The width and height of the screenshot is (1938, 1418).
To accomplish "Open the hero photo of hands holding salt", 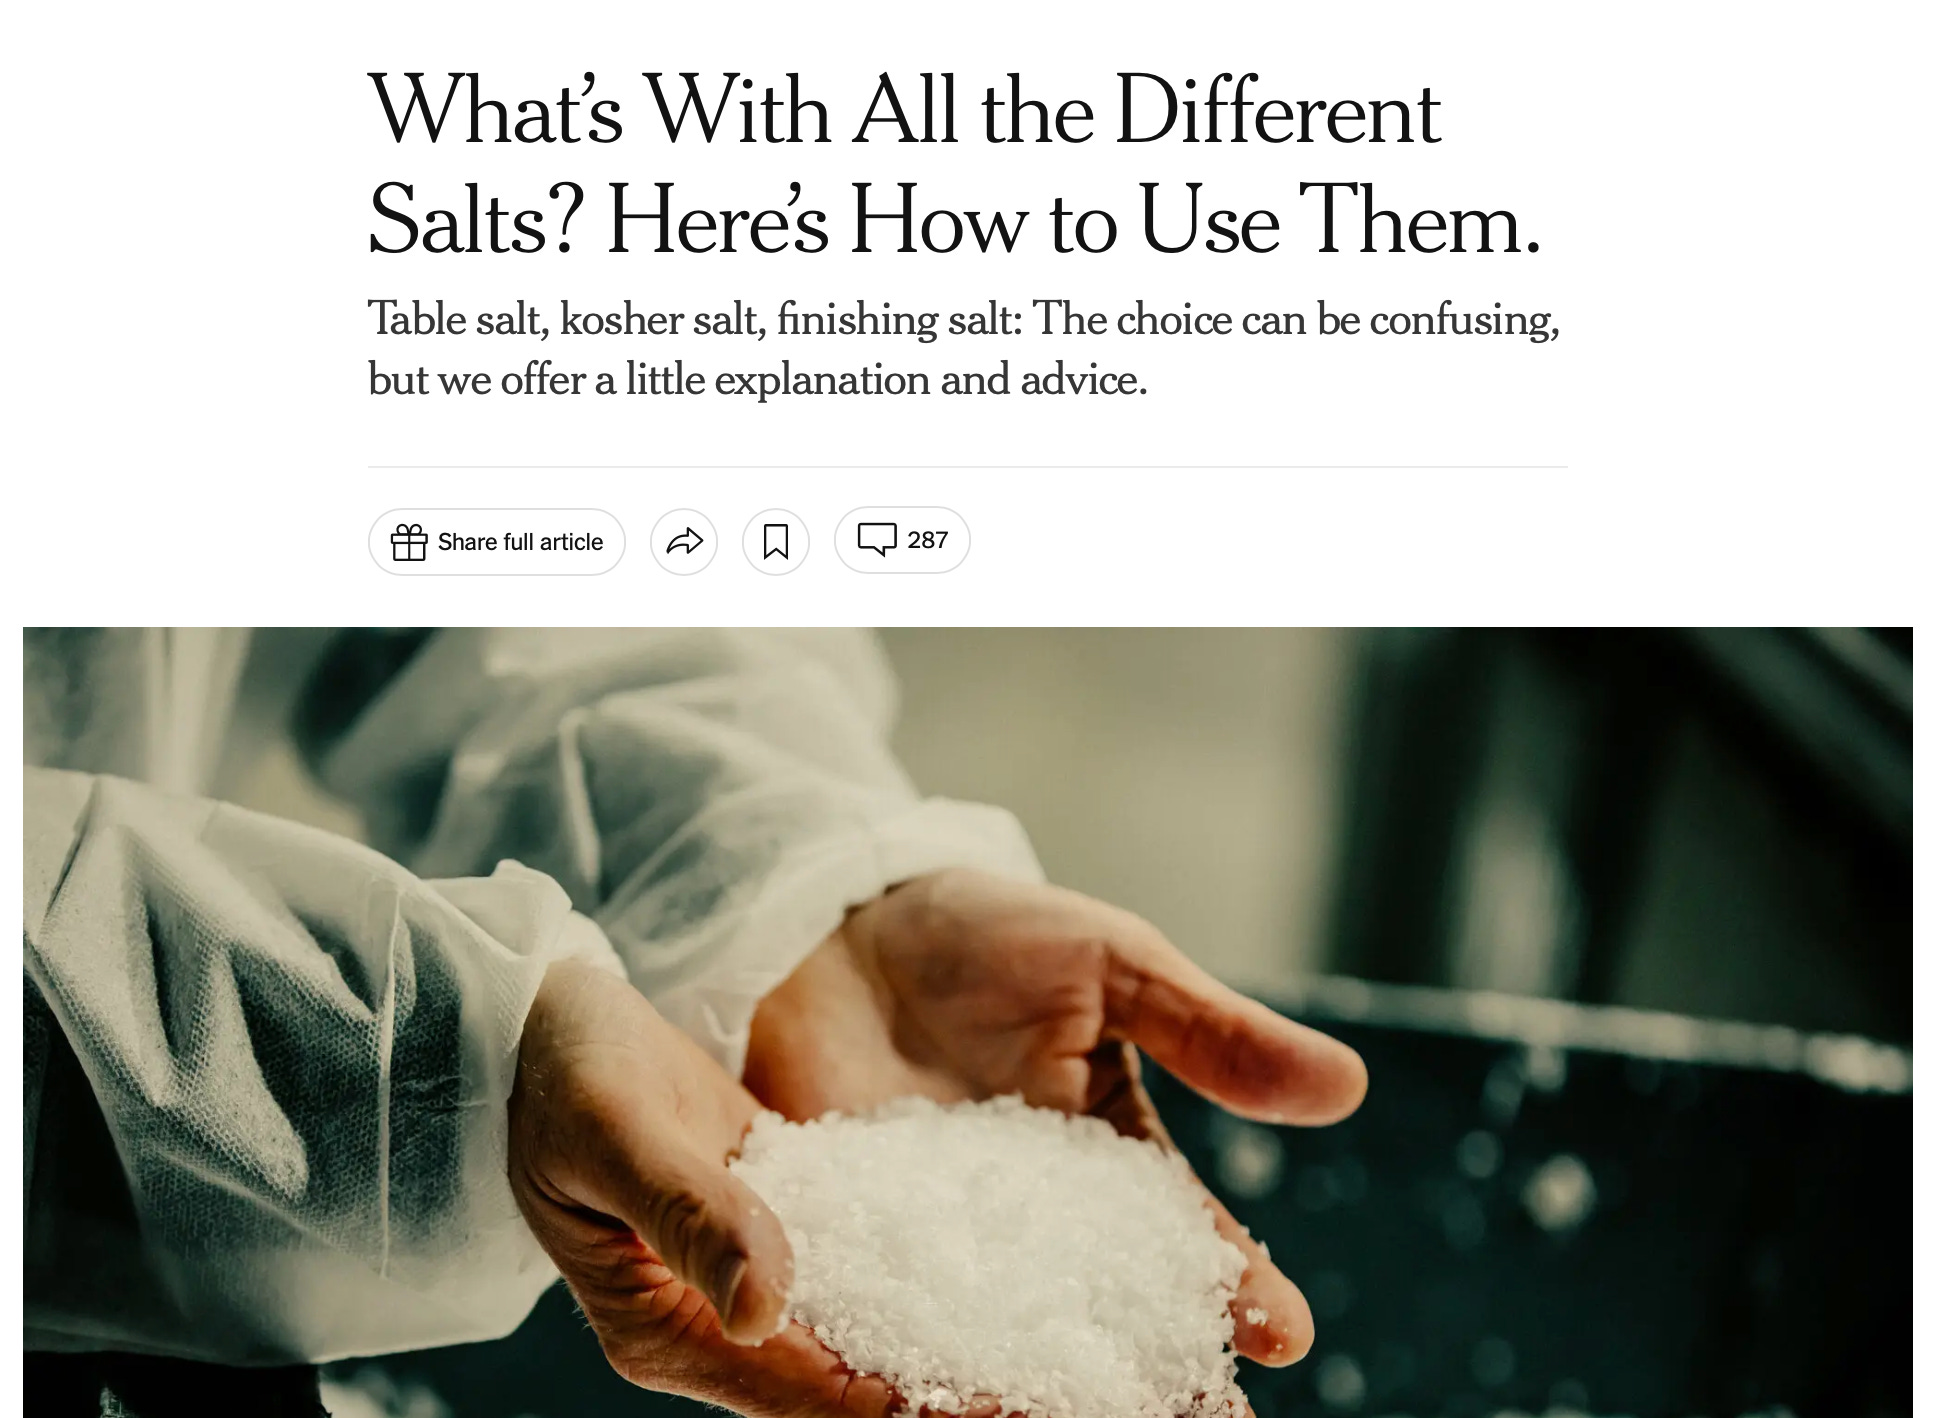I will click(968, 1022).
